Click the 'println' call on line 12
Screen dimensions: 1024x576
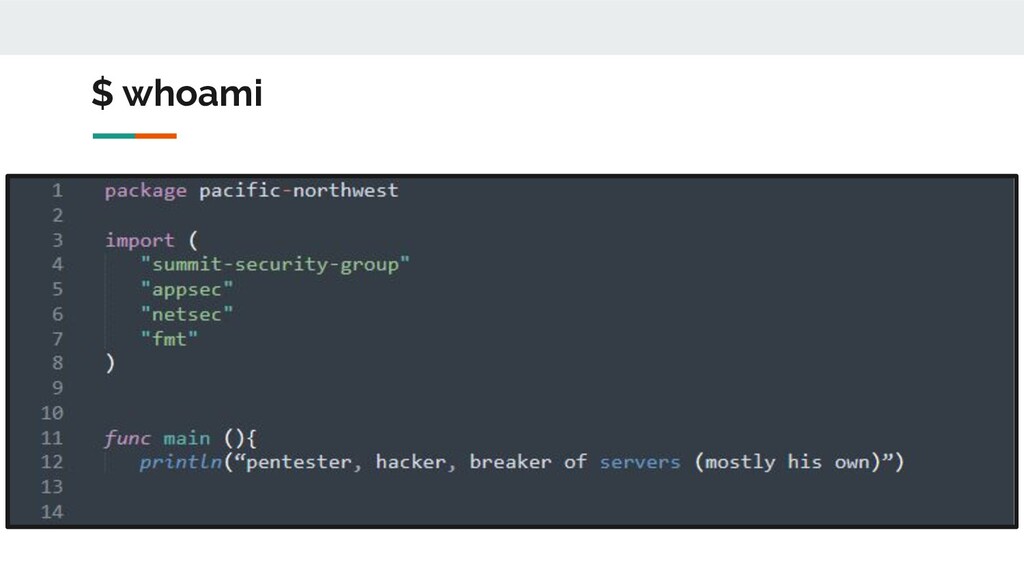coord(180,462)
